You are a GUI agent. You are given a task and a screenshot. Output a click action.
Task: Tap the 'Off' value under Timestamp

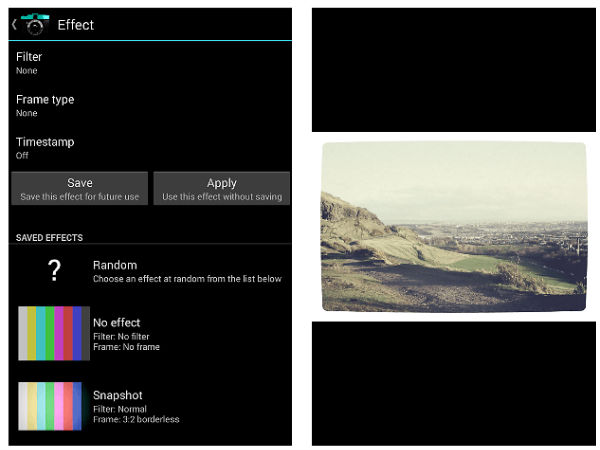click(22, 156)
